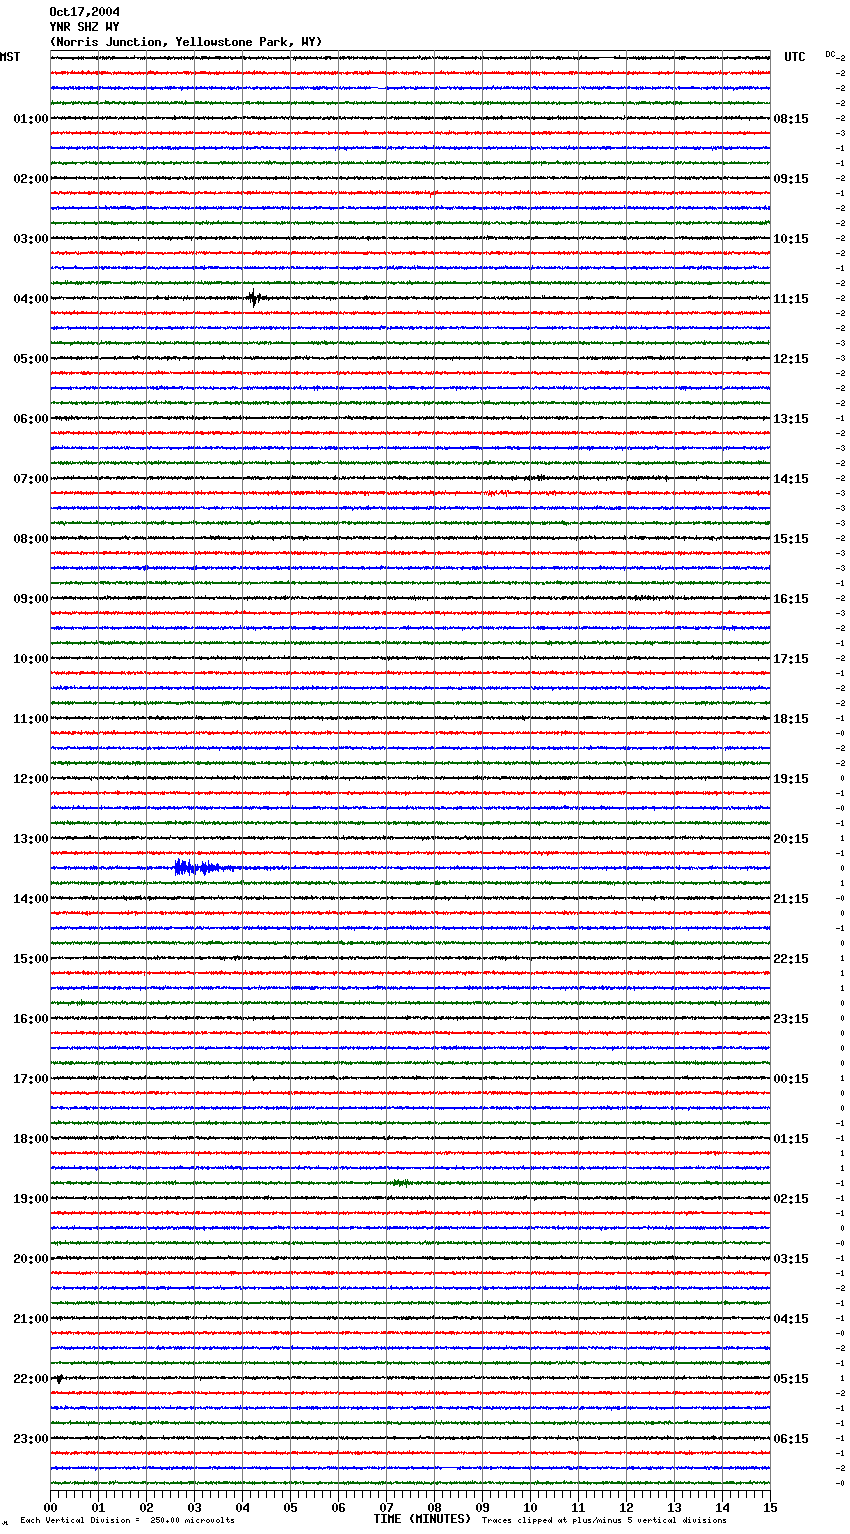Image resolution: width=850 pixels, height=1534 pixels.
Task: Select the 19:00 MST time label
Action: pyautogui.click(x=31, y=1199)
